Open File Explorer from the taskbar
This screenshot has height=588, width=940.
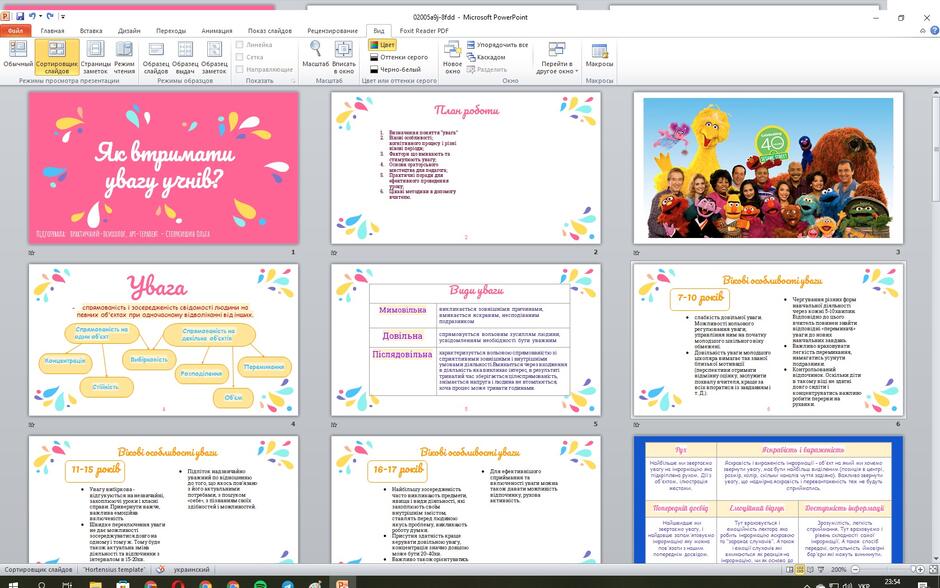point(95,584)
